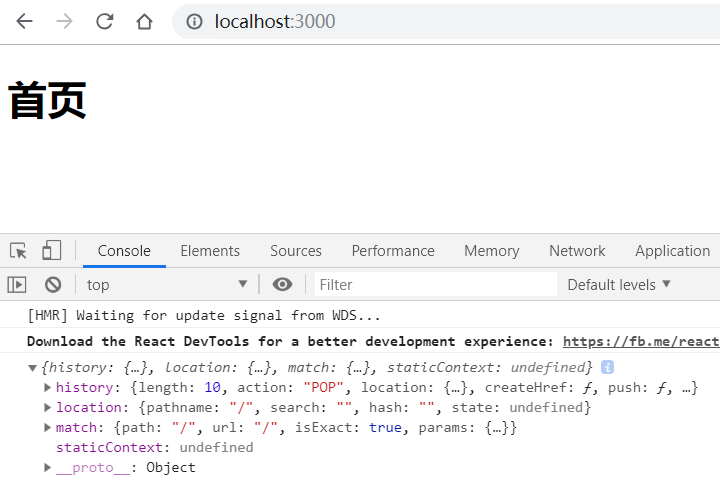Image resolution: width=720 pixels, height=480 pixels.
Task: Click the blue info badge on the object
Action: point(607,367)
